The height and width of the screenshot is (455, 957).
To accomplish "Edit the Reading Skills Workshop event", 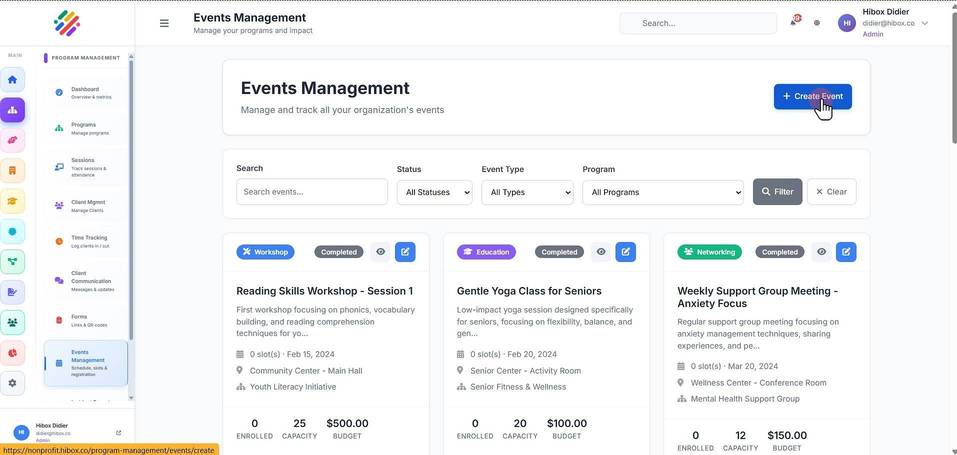I will pos(405,252).
